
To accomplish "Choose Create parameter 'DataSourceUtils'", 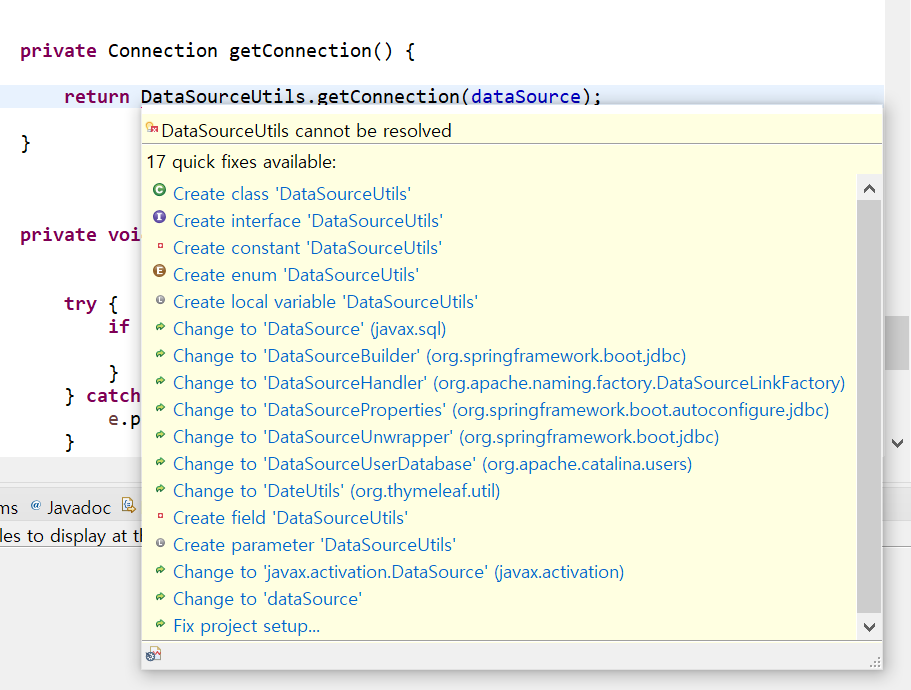I will [314, 545].
